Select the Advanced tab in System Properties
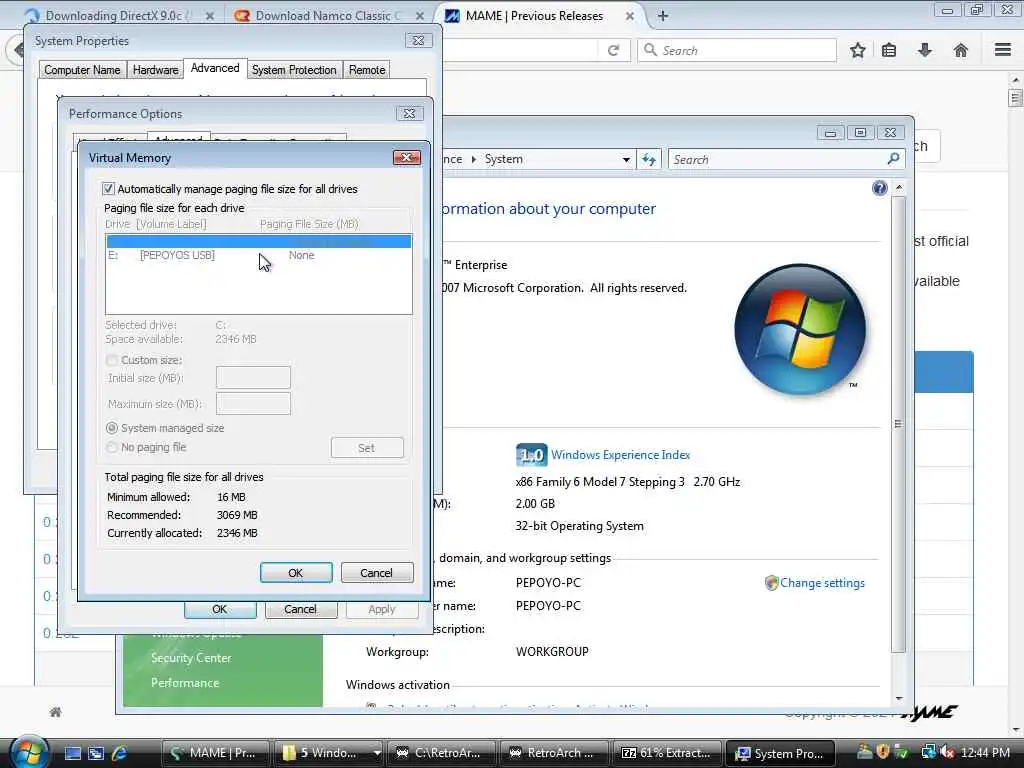Screen dimensions: 1024x768 coord(215,68)
